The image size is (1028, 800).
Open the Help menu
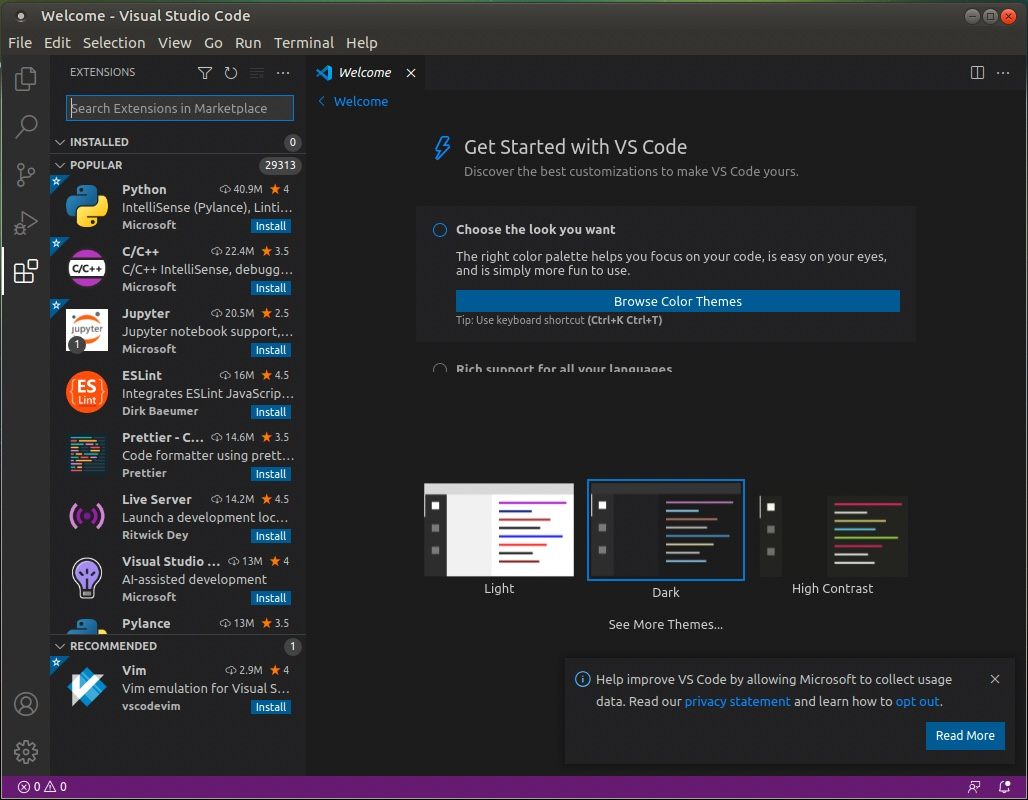tap(361, 43)
